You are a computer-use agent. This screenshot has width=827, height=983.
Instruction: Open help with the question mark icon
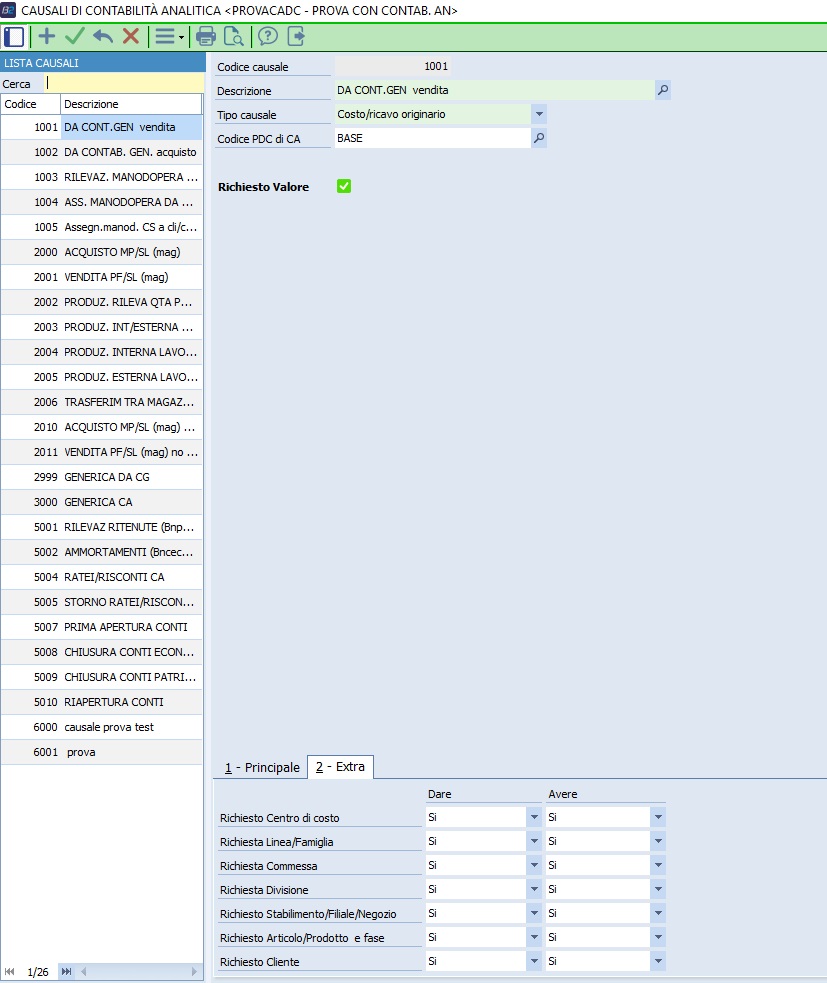267,37
